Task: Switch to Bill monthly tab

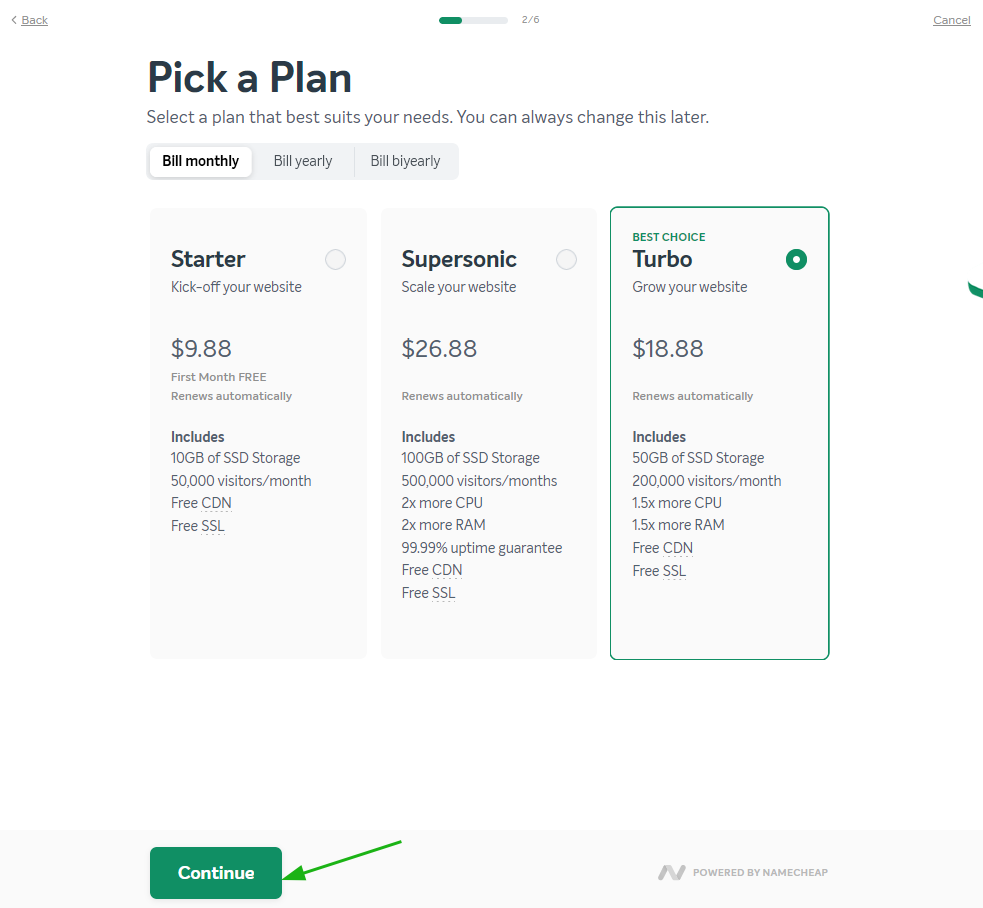Action: [x=201, y=161]
